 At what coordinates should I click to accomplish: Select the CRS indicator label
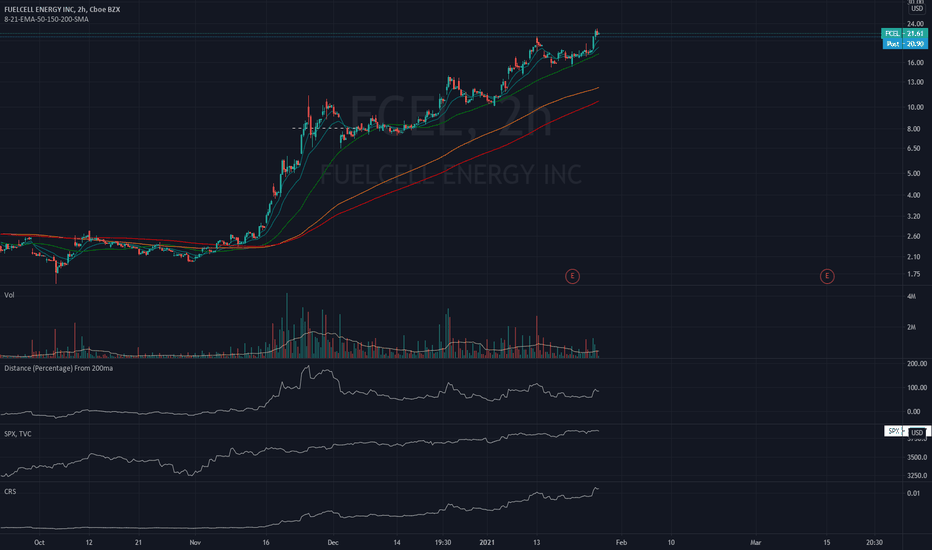point(10,492)
